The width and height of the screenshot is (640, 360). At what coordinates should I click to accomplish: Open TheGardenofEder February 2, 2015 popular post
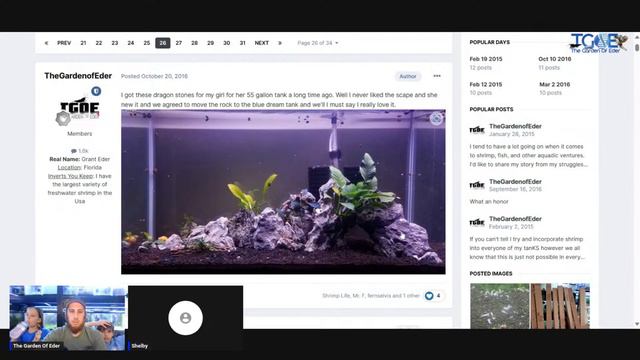(x=515, y=219)
